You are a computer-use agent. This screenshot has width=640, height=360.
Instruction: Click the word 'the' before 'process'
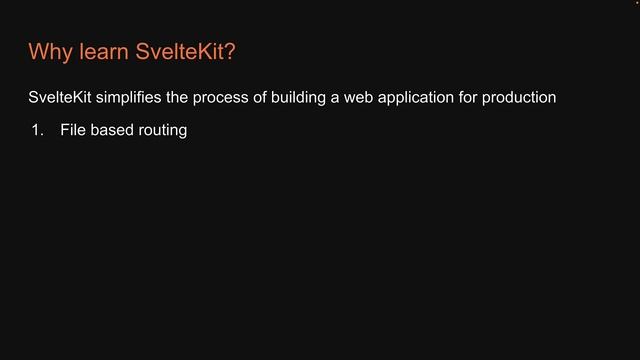[177, 97]
